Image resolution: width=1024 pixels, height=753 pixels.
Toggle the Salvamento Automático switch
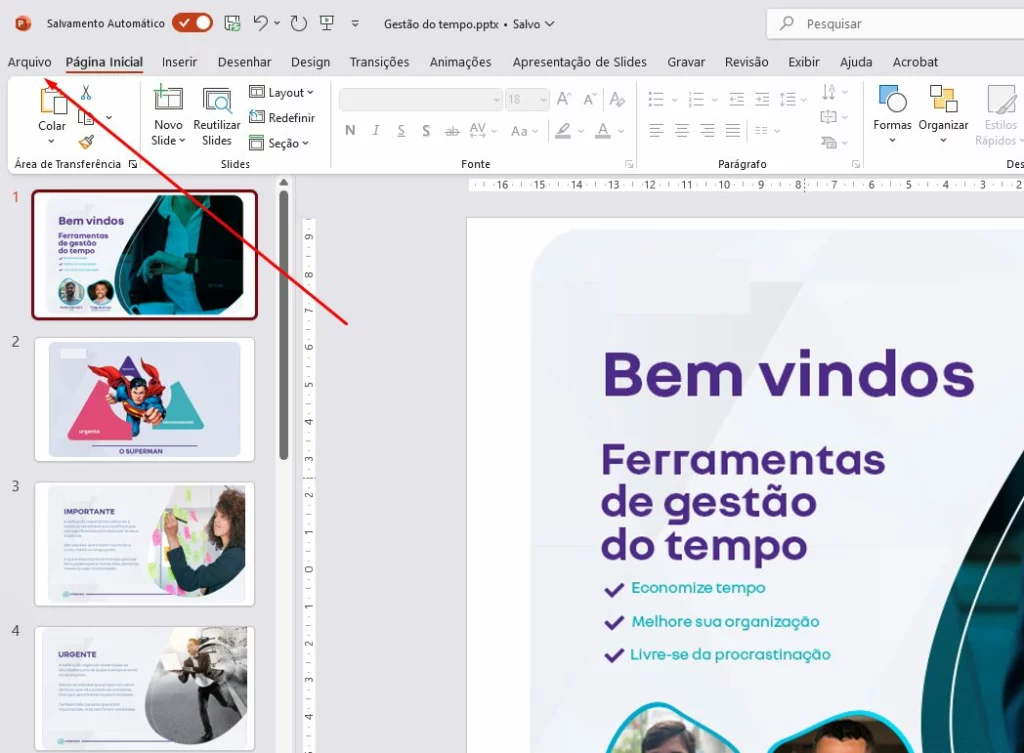point(192,23)
